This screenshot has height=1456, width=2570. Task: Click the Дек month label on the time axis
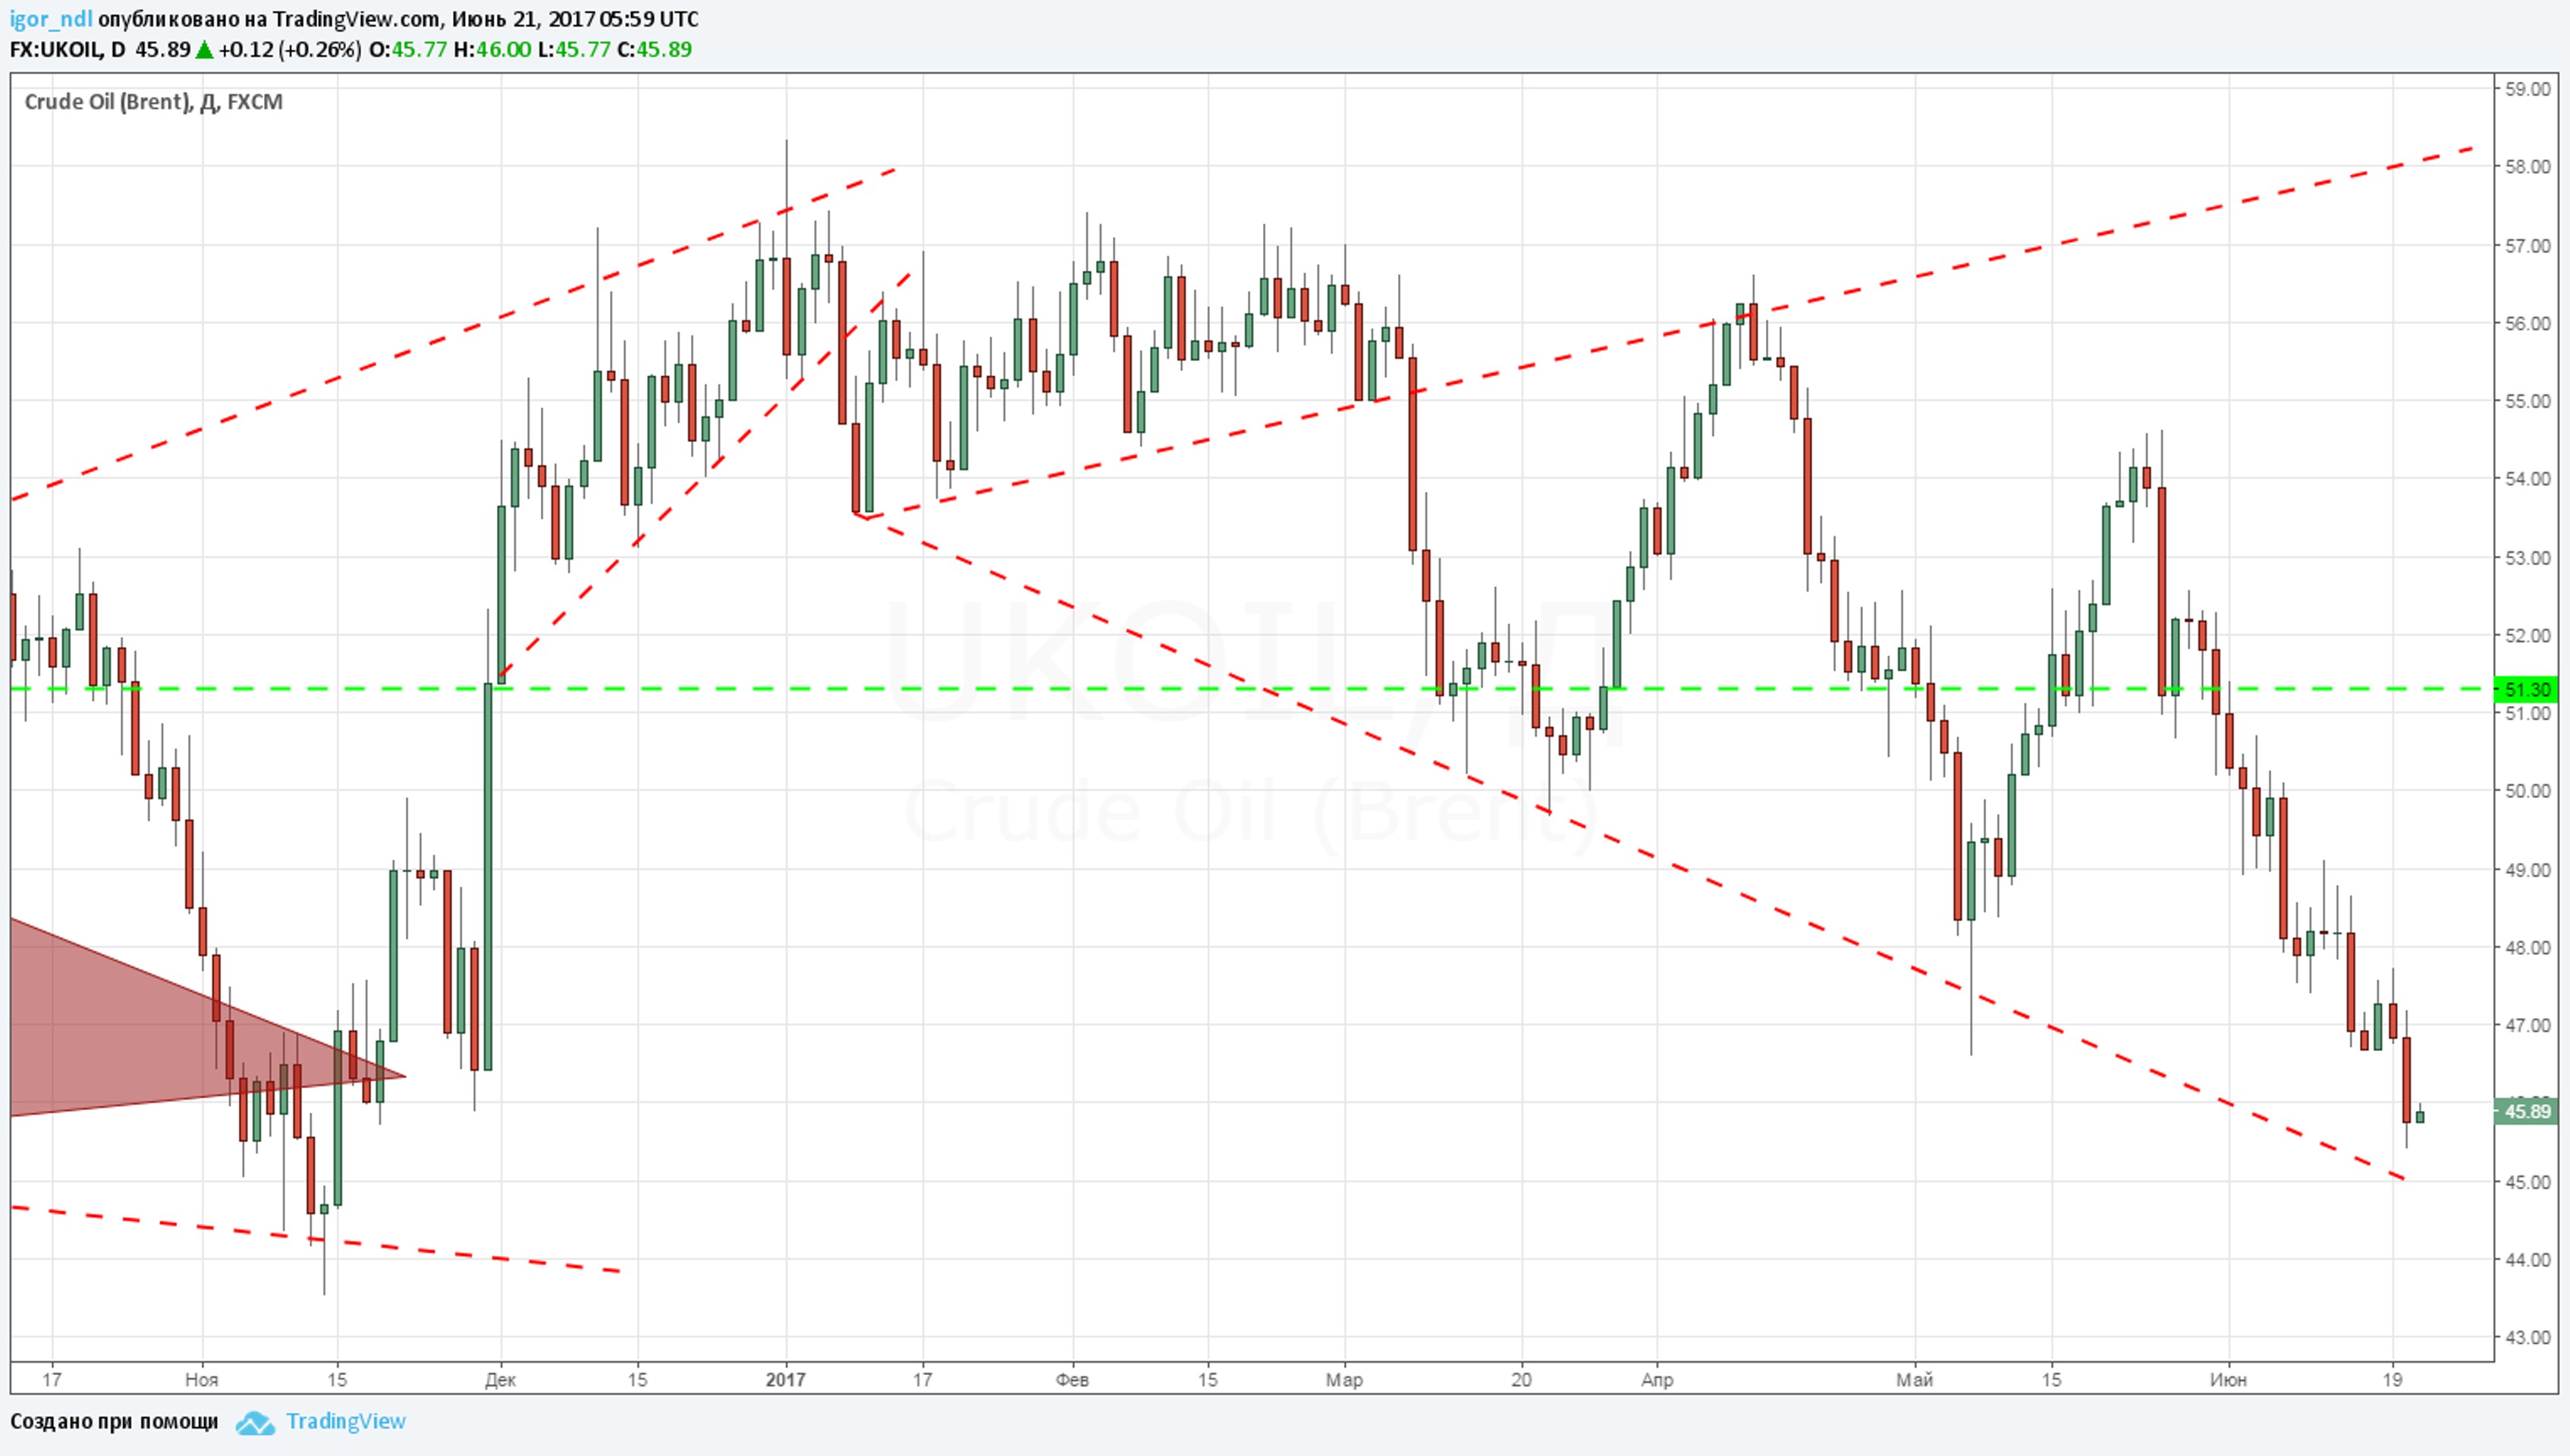click(x=500, y=1380)
